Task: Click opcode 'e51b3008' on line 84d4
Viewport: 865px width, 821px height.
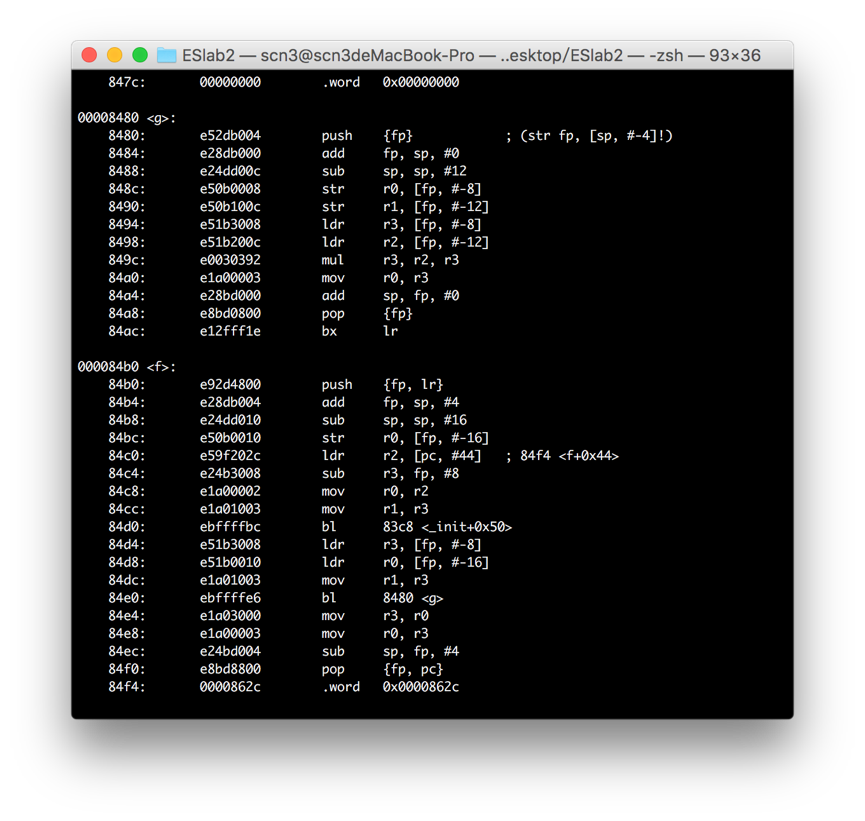Action: click(230, 545)
